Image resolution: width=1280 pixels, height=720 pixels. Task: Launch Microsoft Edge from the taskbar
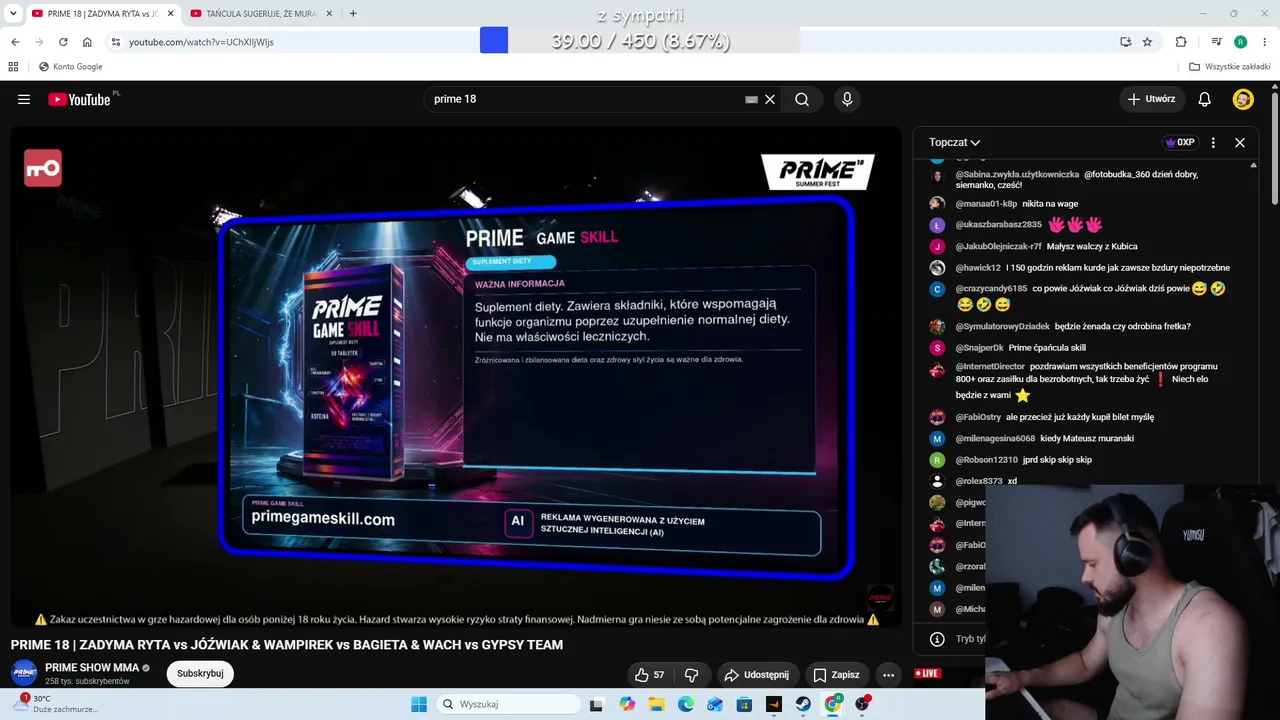[686, 704]
